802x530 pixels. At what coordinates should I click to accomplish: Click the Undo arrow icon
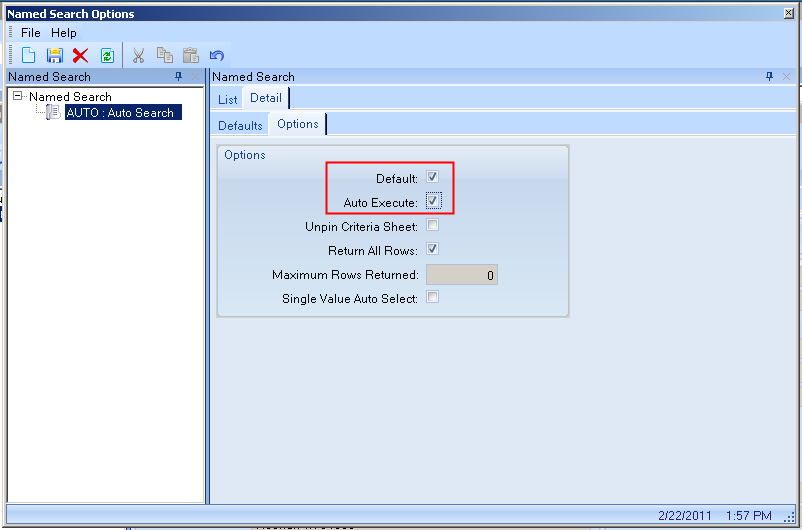click(217, 55)
